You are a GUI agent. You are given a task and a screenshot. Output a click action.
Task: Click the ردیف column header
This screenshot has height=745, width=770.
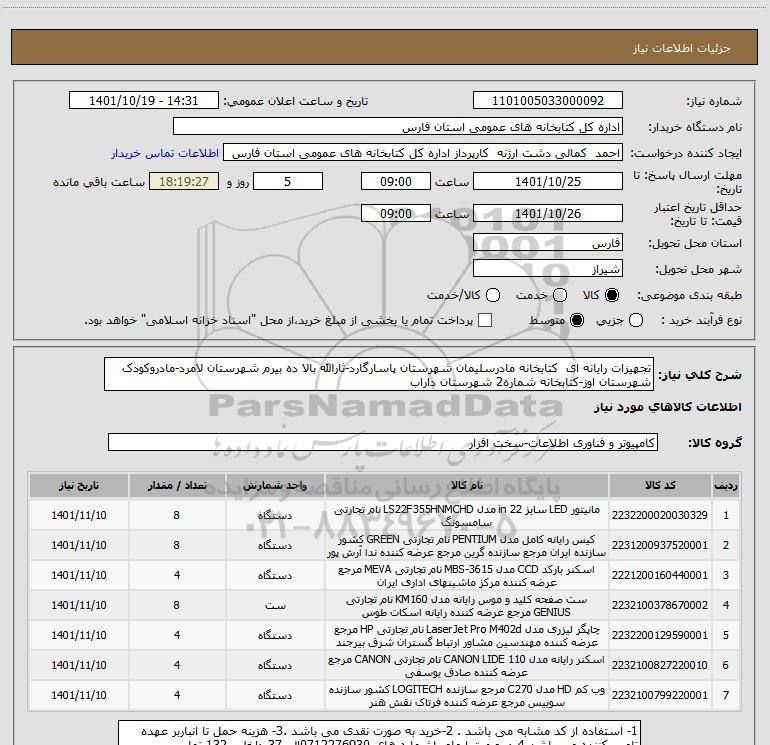[x=726, y=485]
